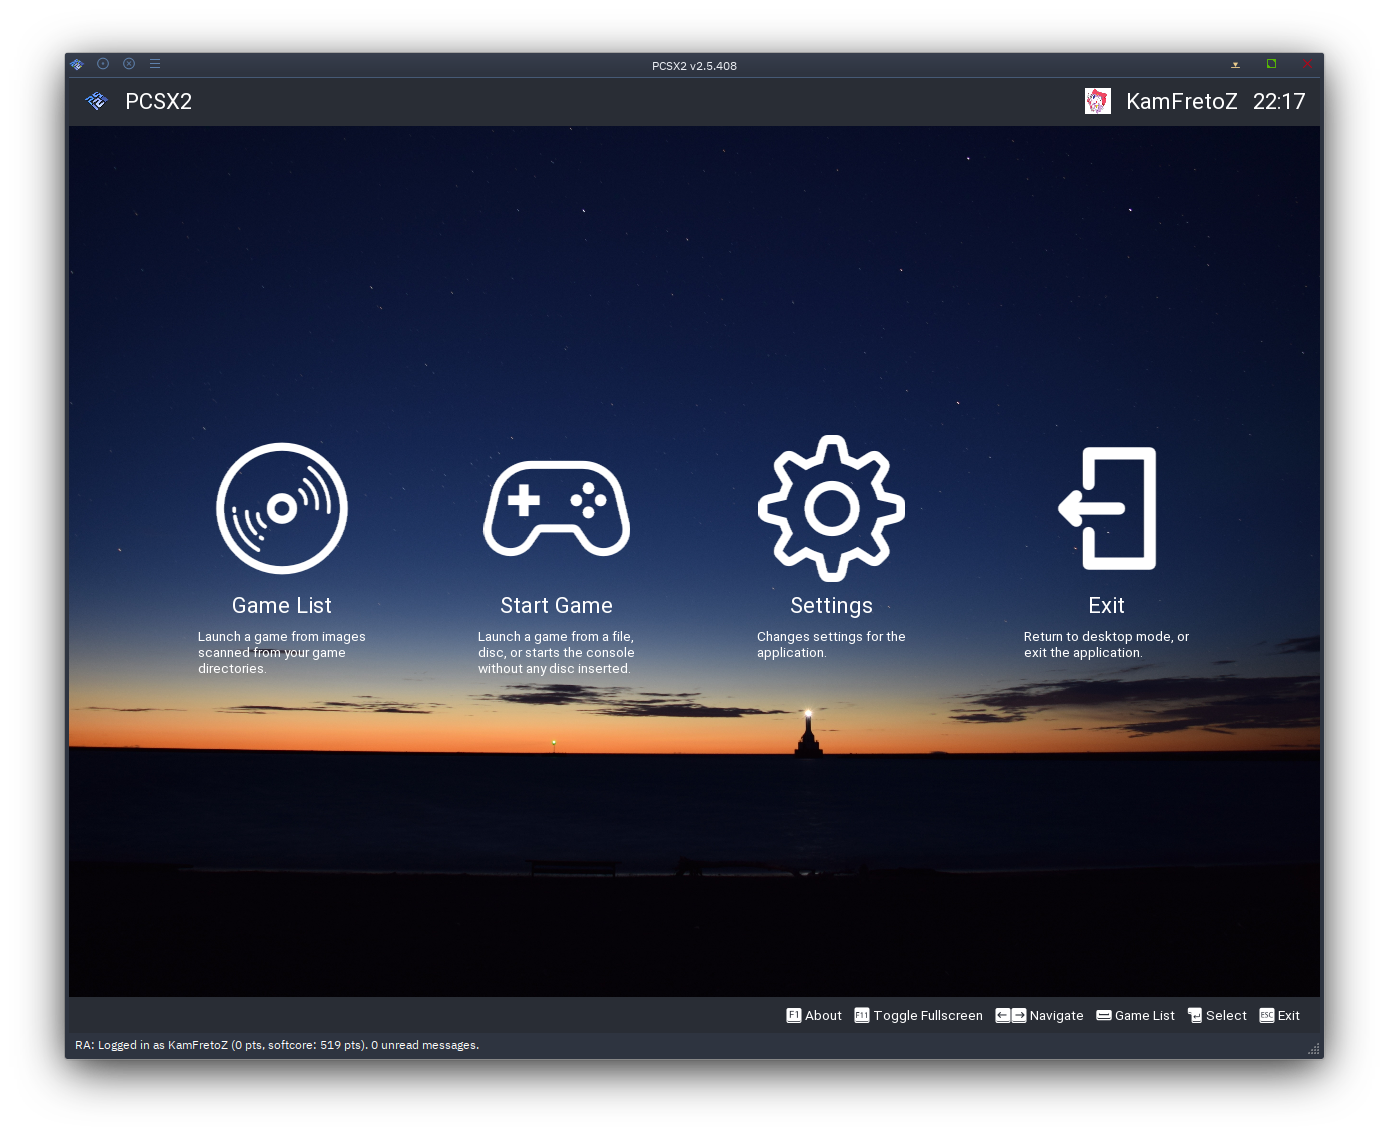Click the Exit door-arrow icon
The image size is (1389, 1136).
coord(1107,508)
